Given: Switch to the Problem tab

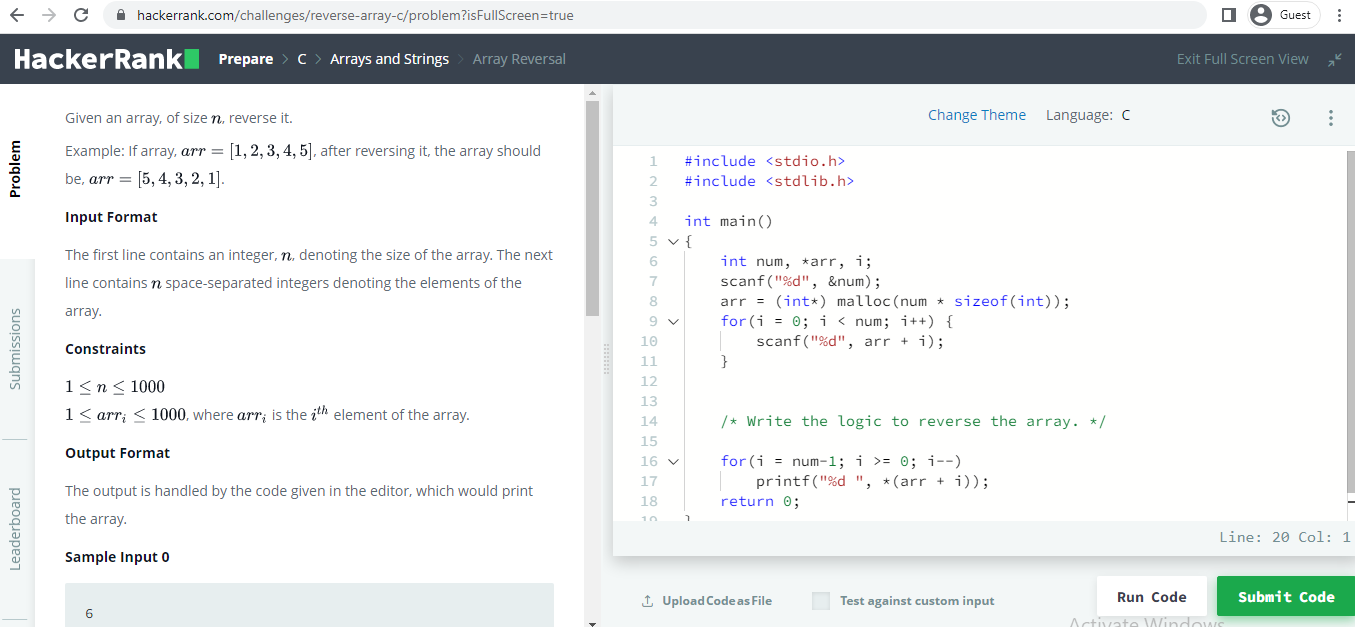Looking at the screenshot, I should [15, 169].
